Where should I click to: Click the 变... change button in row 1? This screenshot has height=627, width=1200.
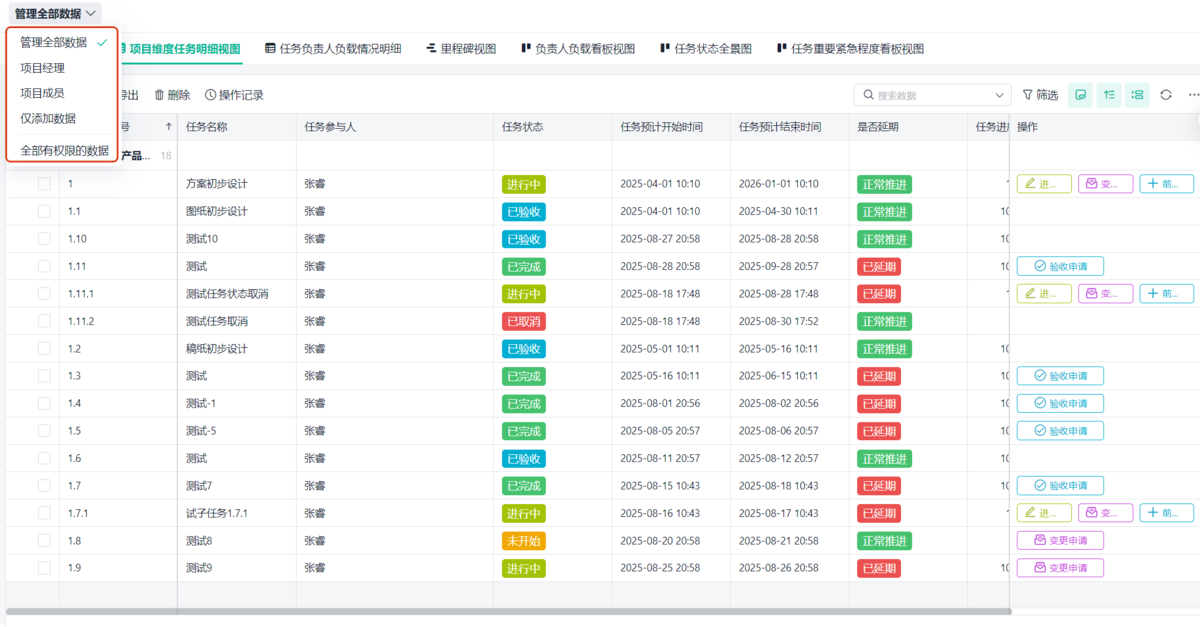(1106, 184)
